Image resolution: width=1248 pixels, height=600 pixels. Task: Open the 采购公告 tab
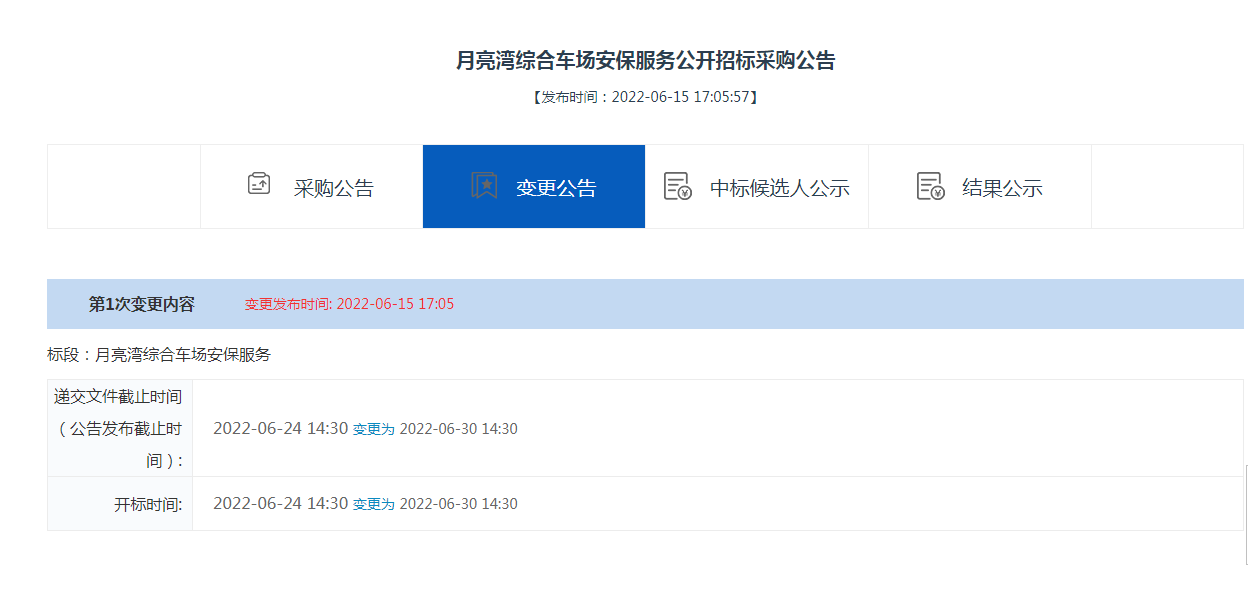[x=311, y=186]
